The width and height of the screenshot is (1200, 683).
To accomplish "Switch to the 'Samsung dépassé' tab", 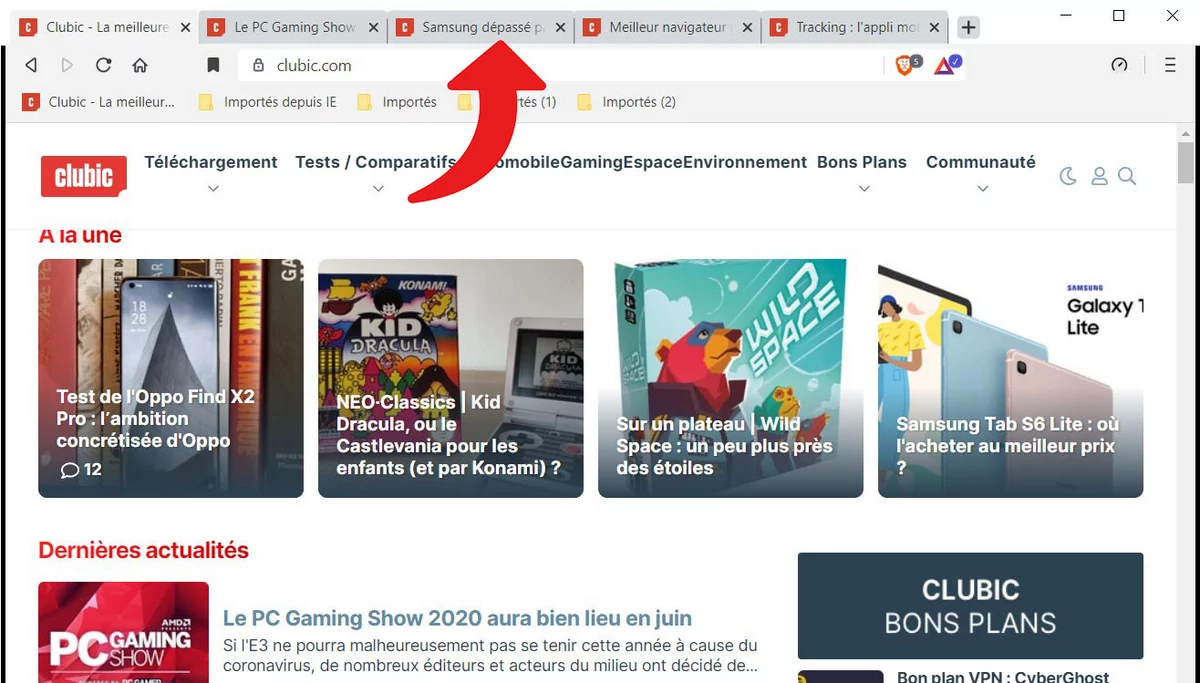I will coord(481,28).
